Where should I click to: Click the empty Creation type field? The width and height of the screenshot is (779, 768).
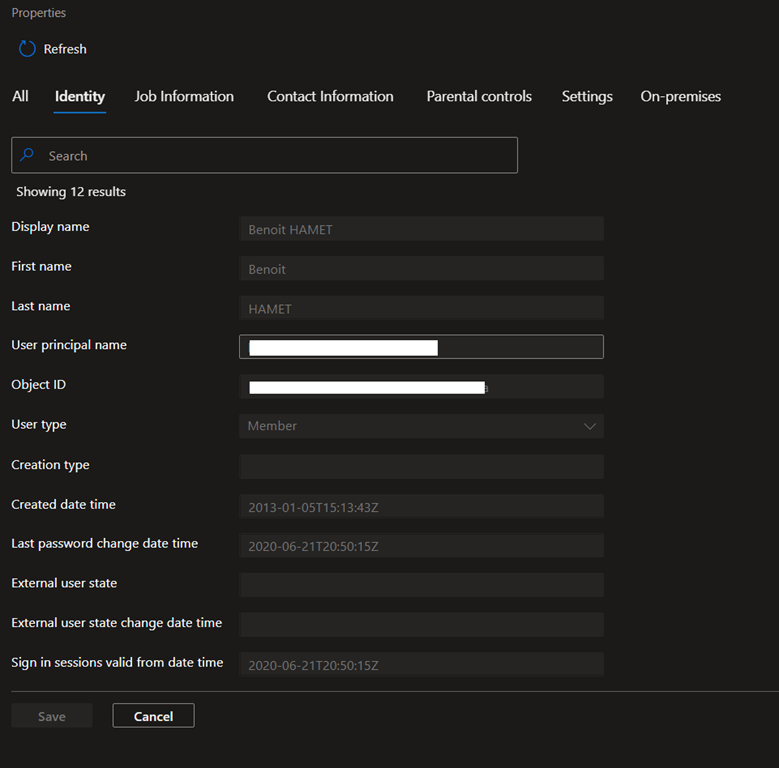[x=421, y=467]
